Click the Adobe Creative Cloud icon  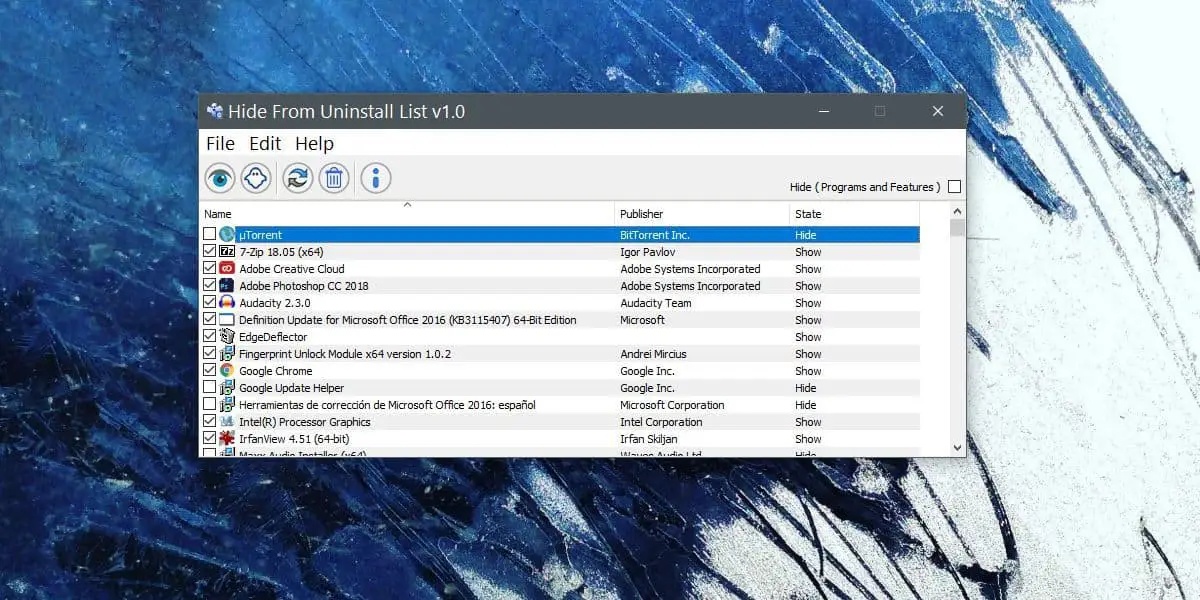click(227, 269)
